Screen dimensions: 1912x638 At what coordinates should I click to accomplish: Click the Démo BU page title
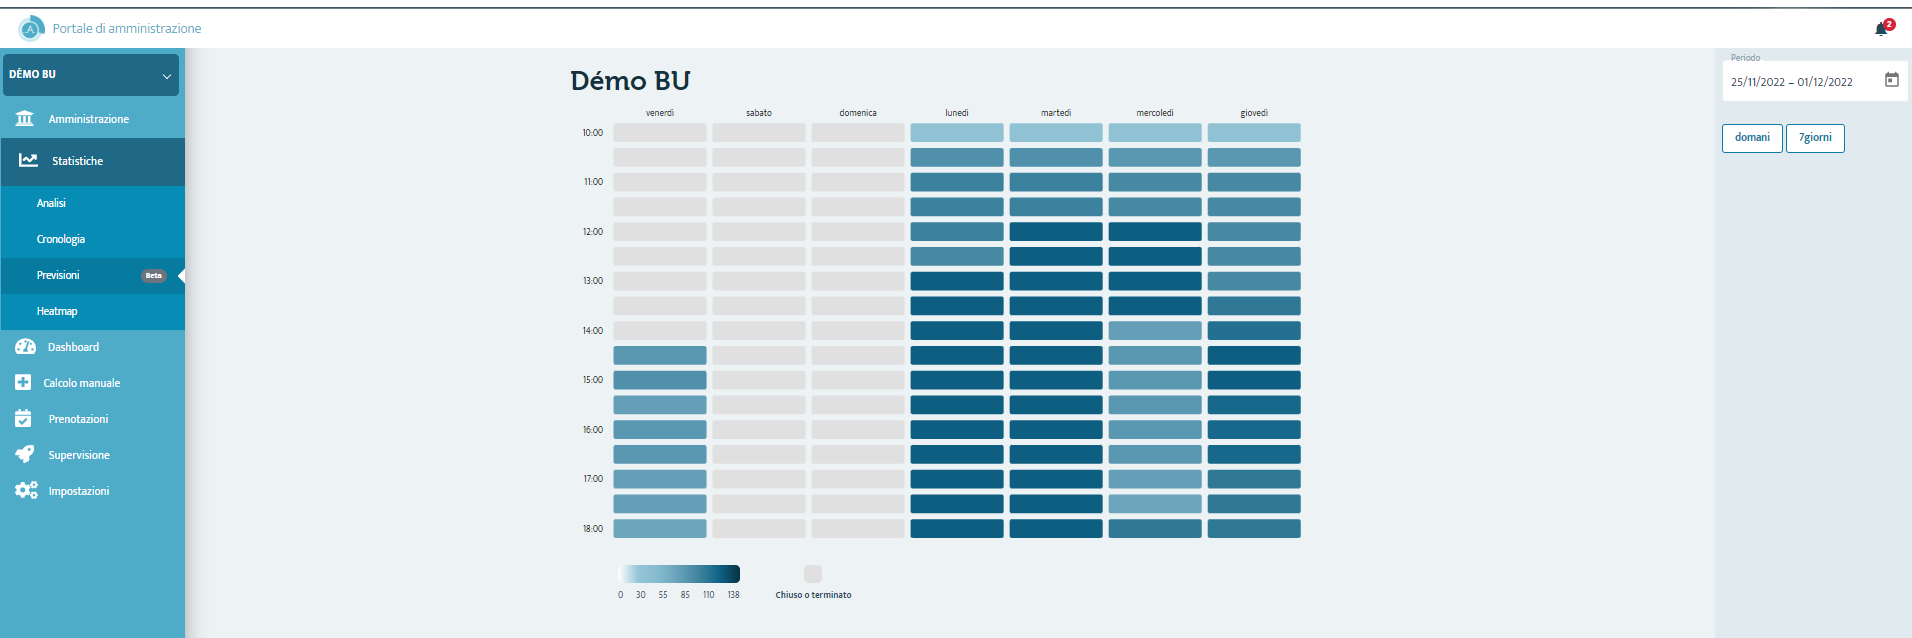tap(630, 81)
